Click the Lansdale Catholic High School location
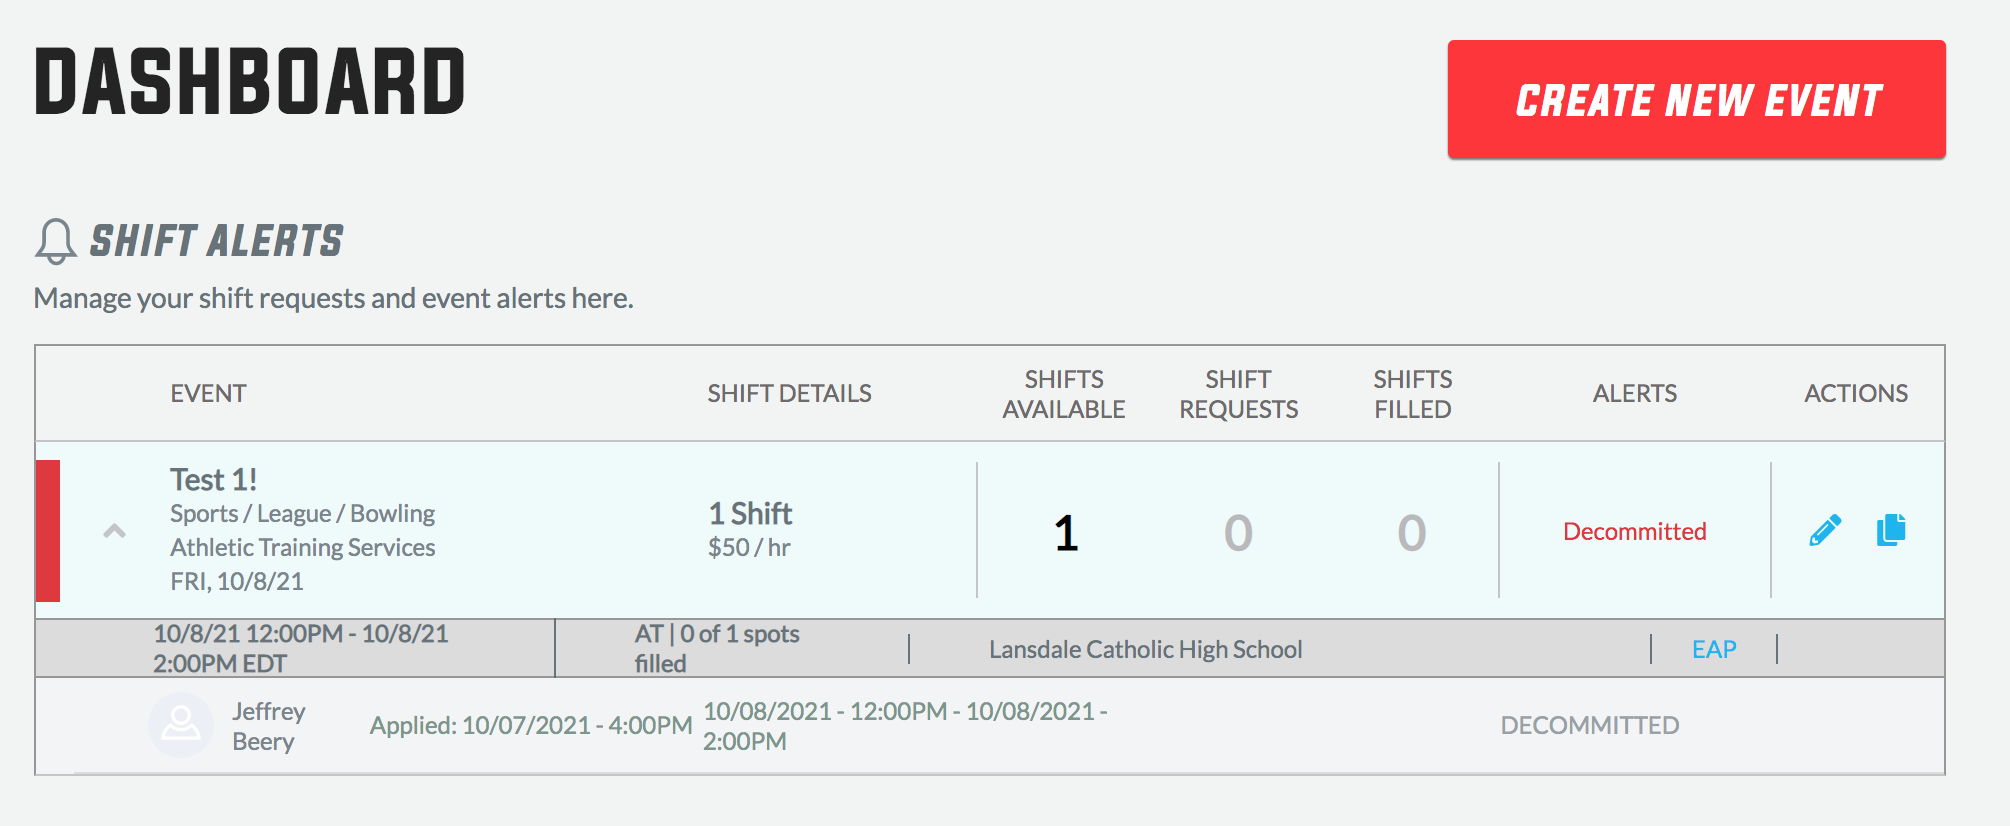This screenshot has height=826, width=2010. pos(1146,649)
